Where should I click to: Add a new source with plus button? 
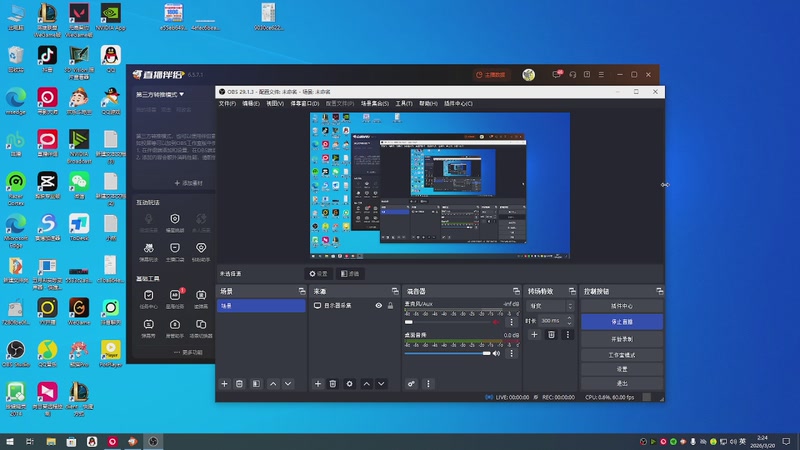pos(318,384)
